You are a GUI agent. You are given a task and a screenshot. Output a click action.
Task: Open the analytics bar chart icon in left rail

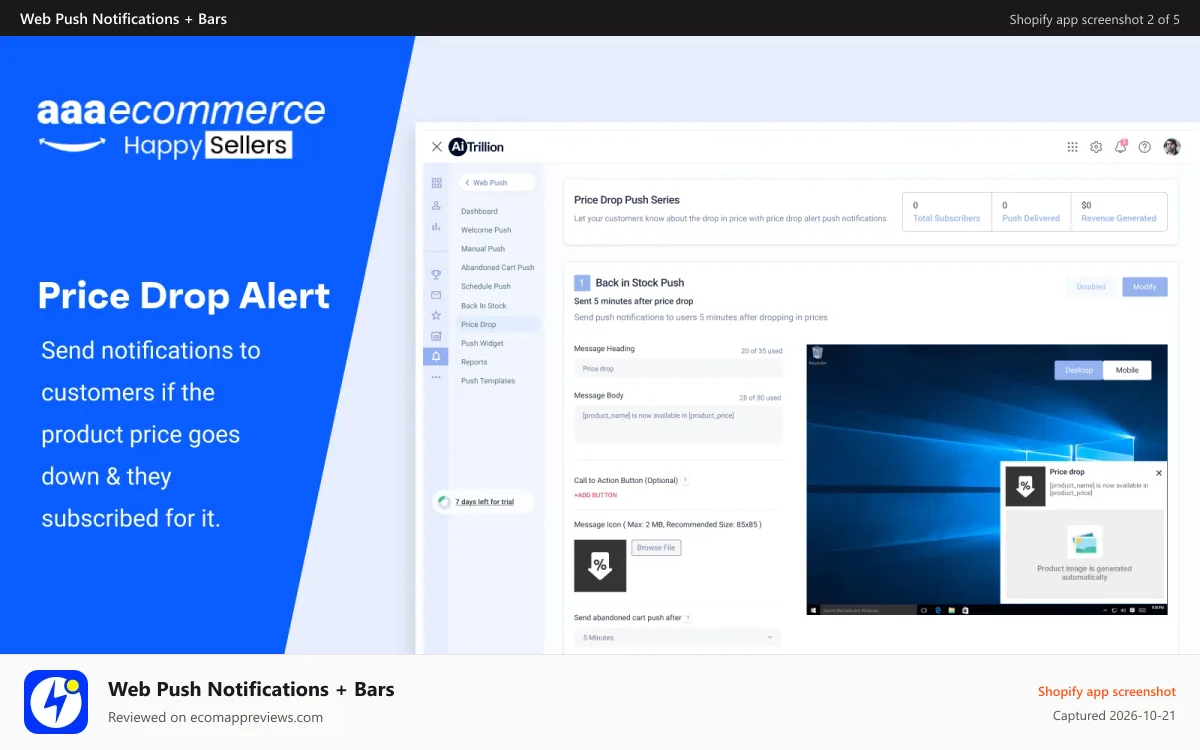(x=436, y=227)
